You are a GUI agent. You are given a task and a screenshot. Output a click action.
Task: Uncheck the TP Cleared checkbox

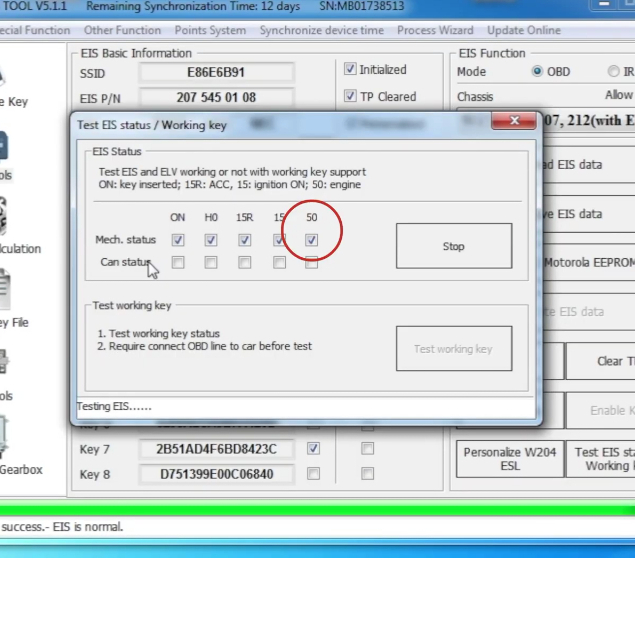click(x=350, y=97)
